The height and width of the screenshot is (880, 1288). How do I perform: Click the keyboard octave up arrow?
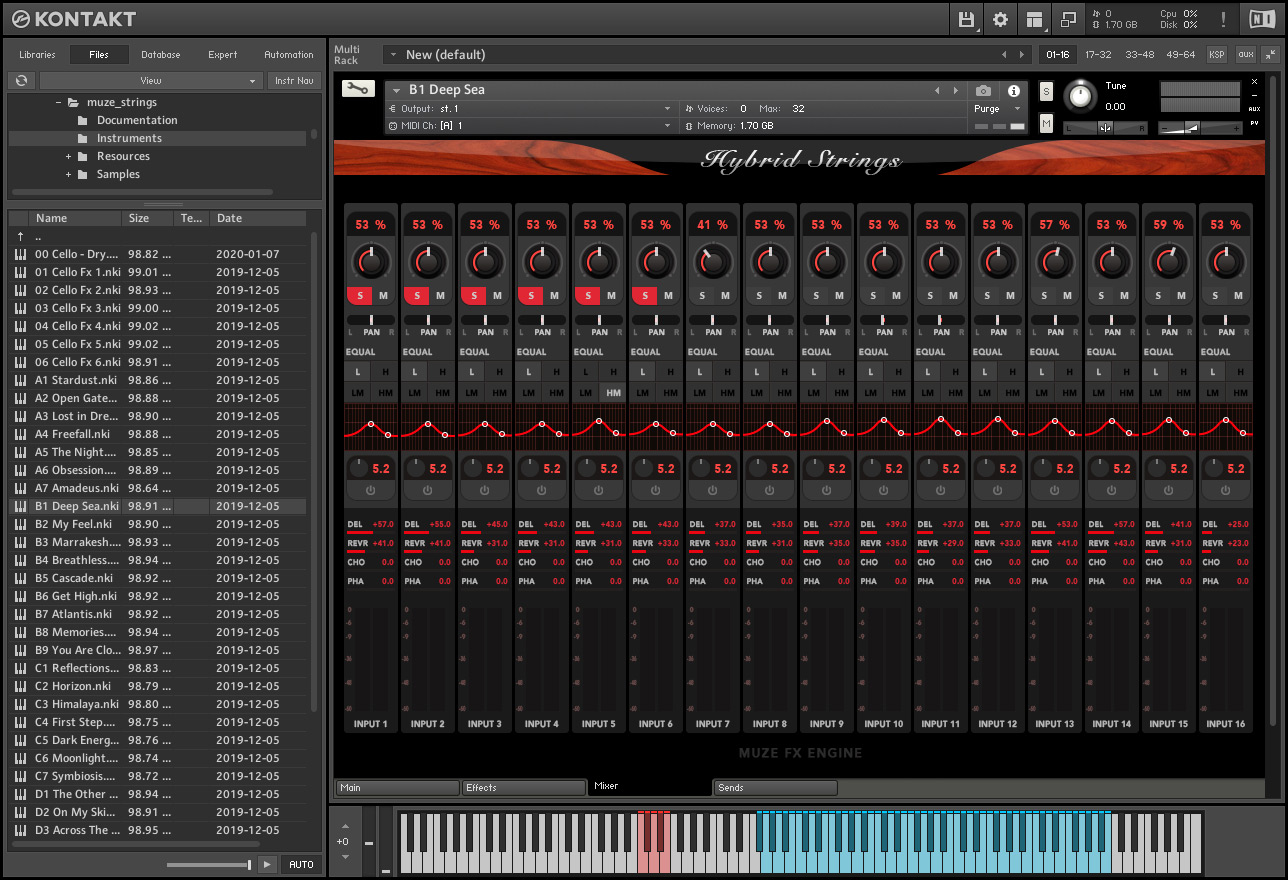345,827
